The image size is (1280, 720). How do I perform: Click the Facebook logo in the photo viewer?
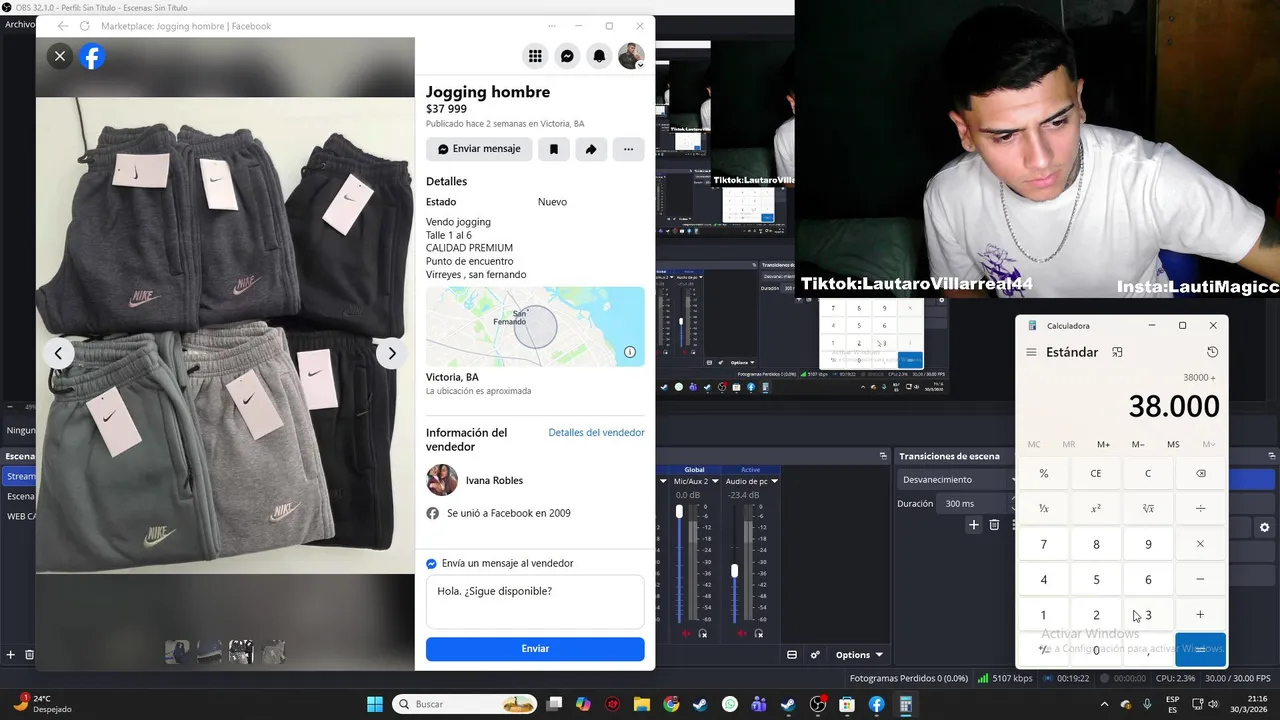[x=92, y=57]
